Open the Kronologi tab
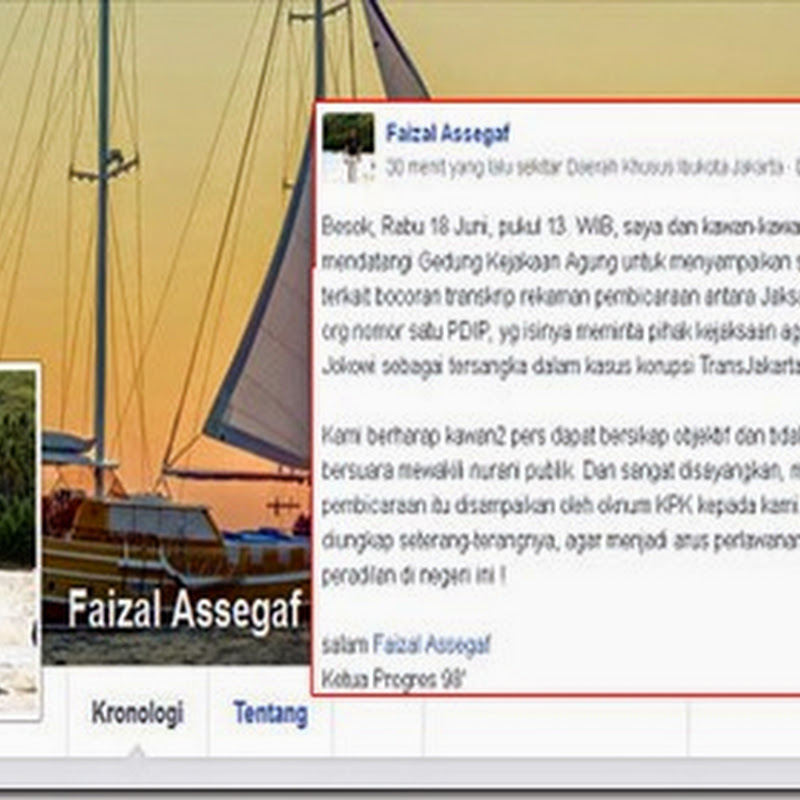The width and height of the screenshot is (800, 800). coord(137,712)
